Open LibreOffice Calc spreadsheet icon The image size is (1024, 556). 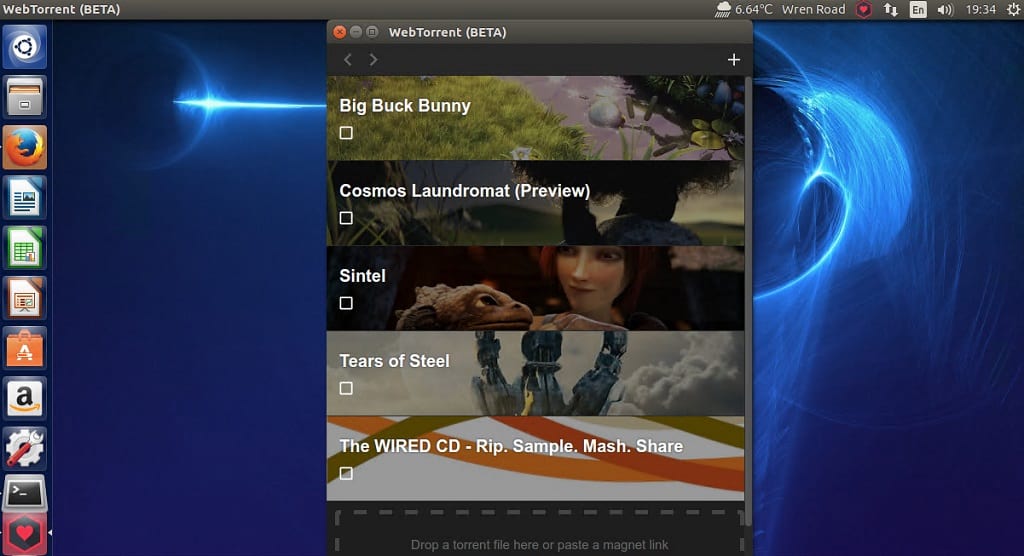click(24, 248)
